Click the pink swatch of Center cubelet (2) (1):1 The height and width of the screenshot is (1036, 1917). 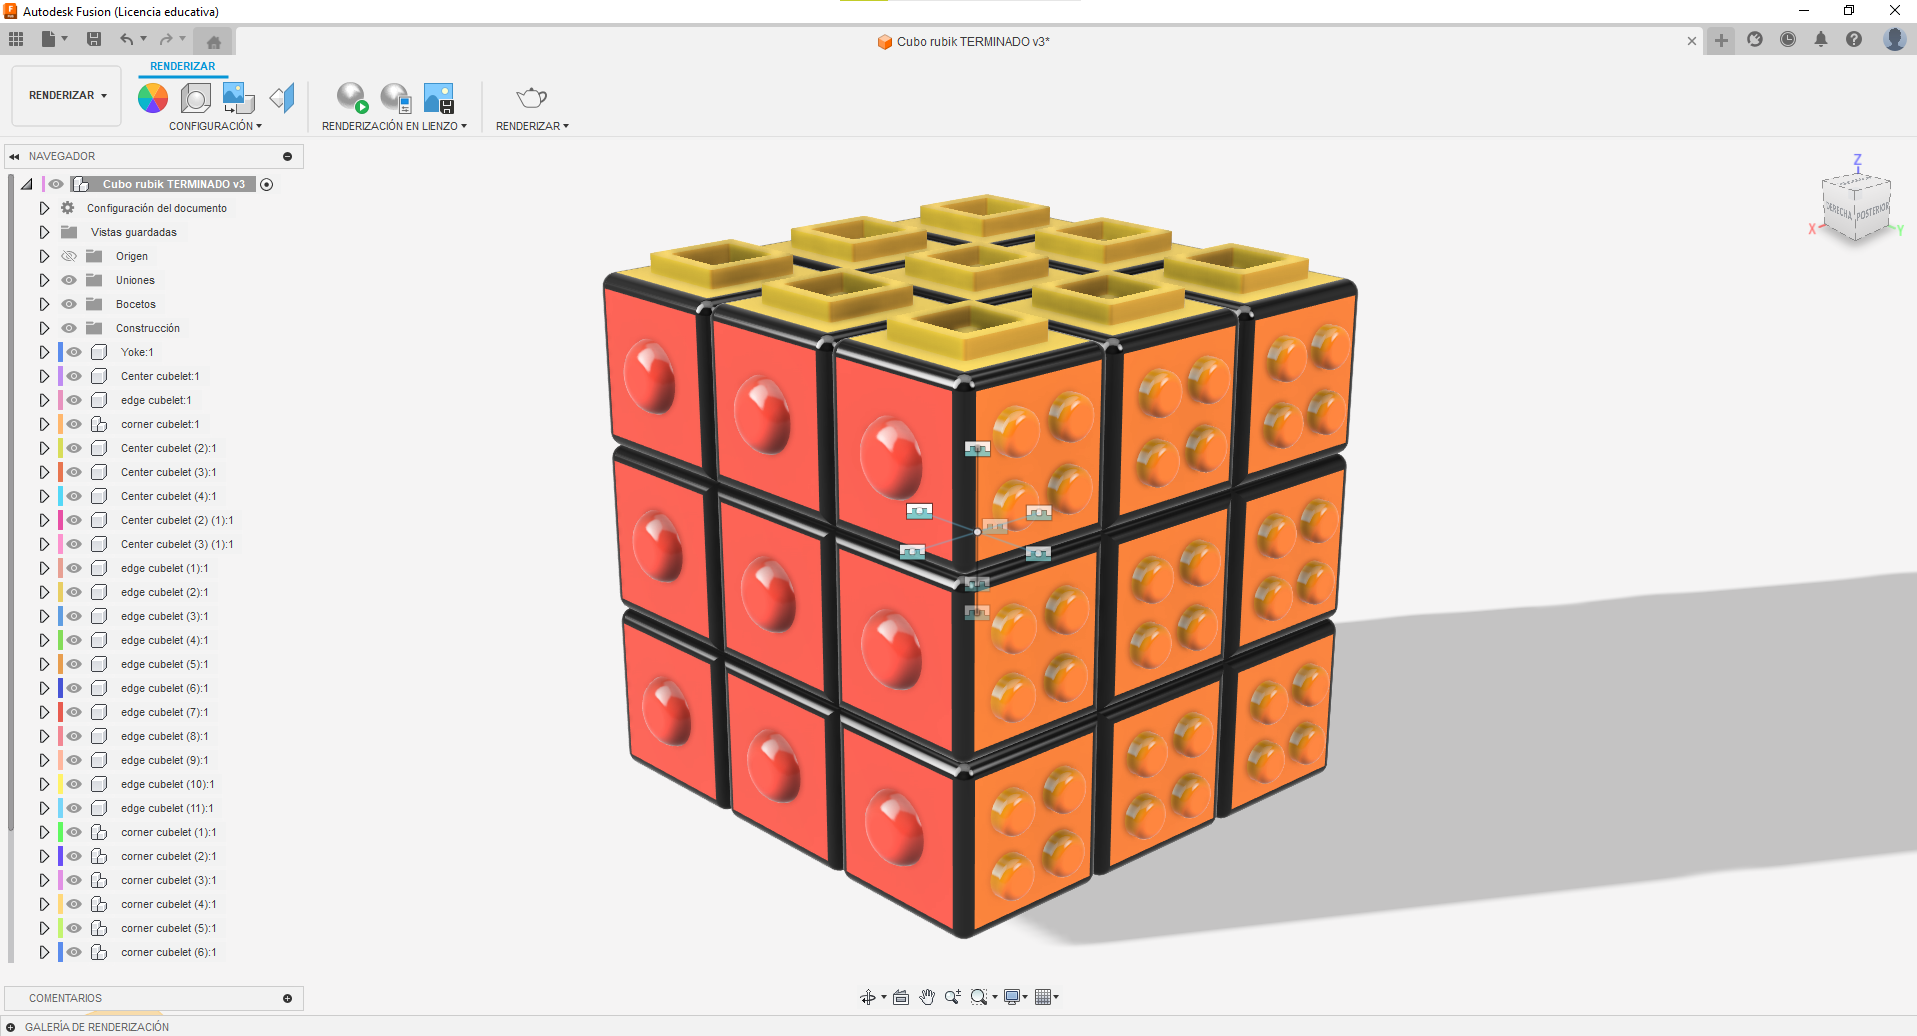click(x=60, y=520)
